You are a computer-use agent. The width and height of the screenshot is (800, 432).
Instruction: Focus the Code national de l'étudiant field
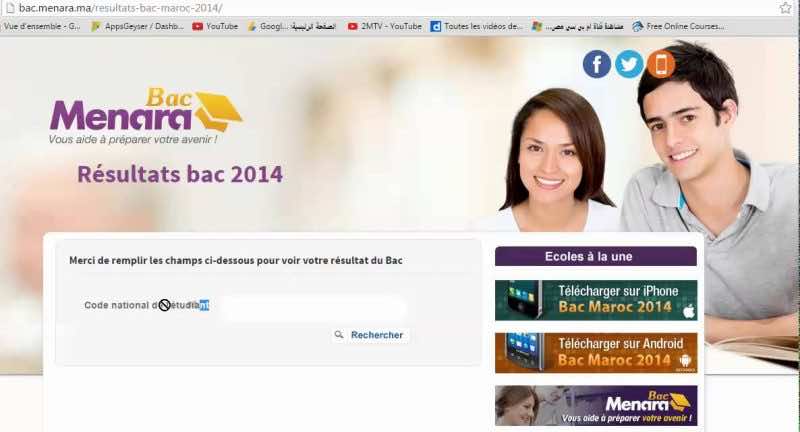tap(312, 307)
